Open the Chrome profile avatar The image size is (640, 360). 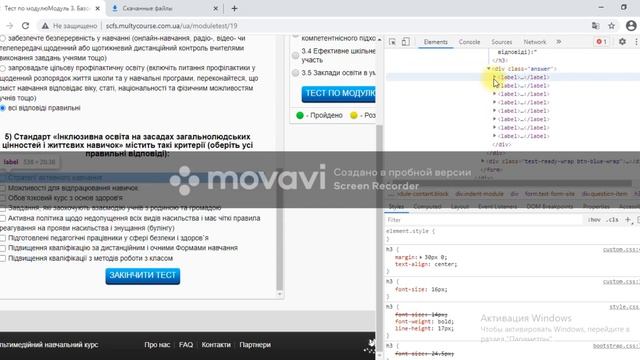tap(631, 26)
